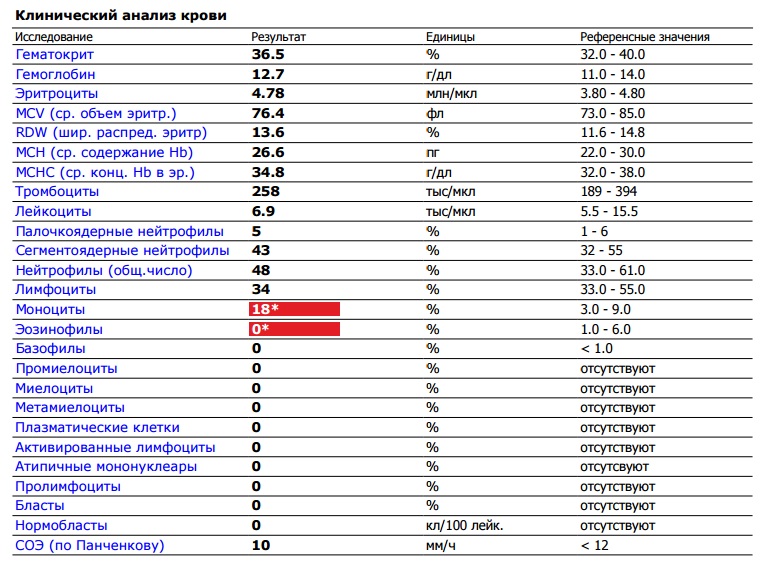Open the Эозинофилы test link

(58, 329)
